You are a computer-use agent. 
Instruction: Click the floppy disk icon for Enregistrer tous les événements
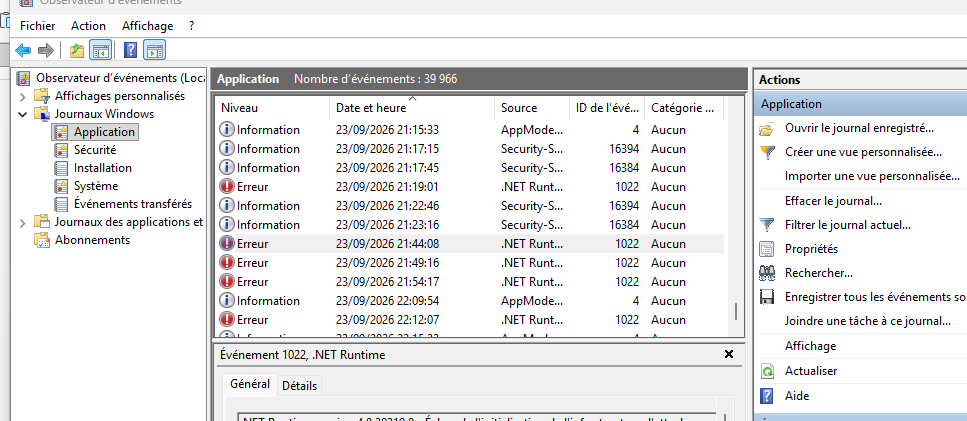click(767, 297)
